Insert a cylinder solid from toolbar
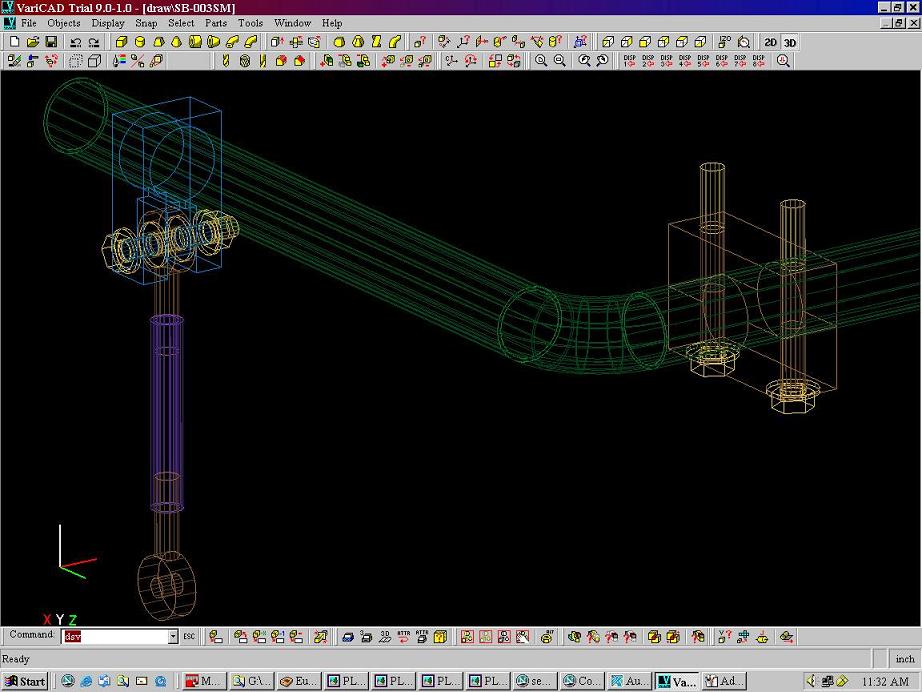Viewport: 922px width, 692px height. coord(140,42)
